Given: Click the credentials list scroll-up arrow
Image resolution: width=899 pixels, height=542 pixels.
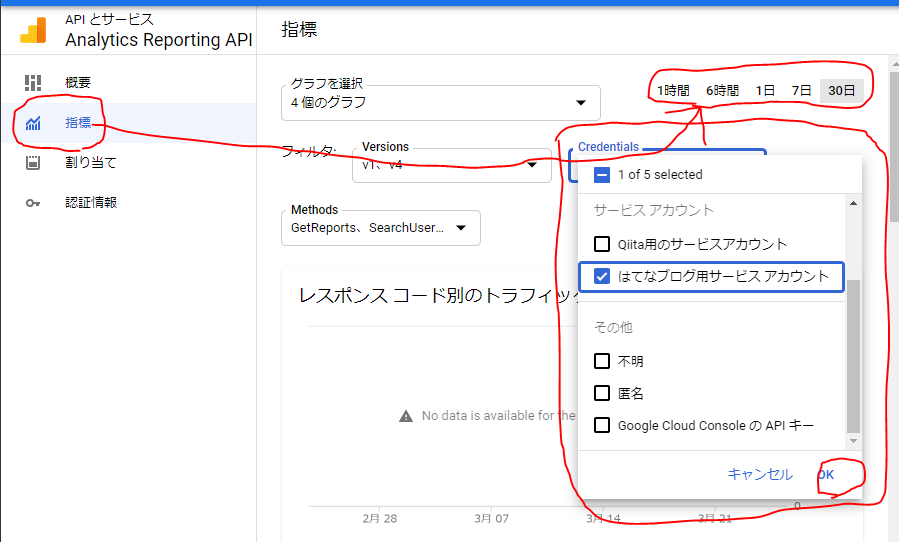Looking at the screenshot, I should (853, 204).
